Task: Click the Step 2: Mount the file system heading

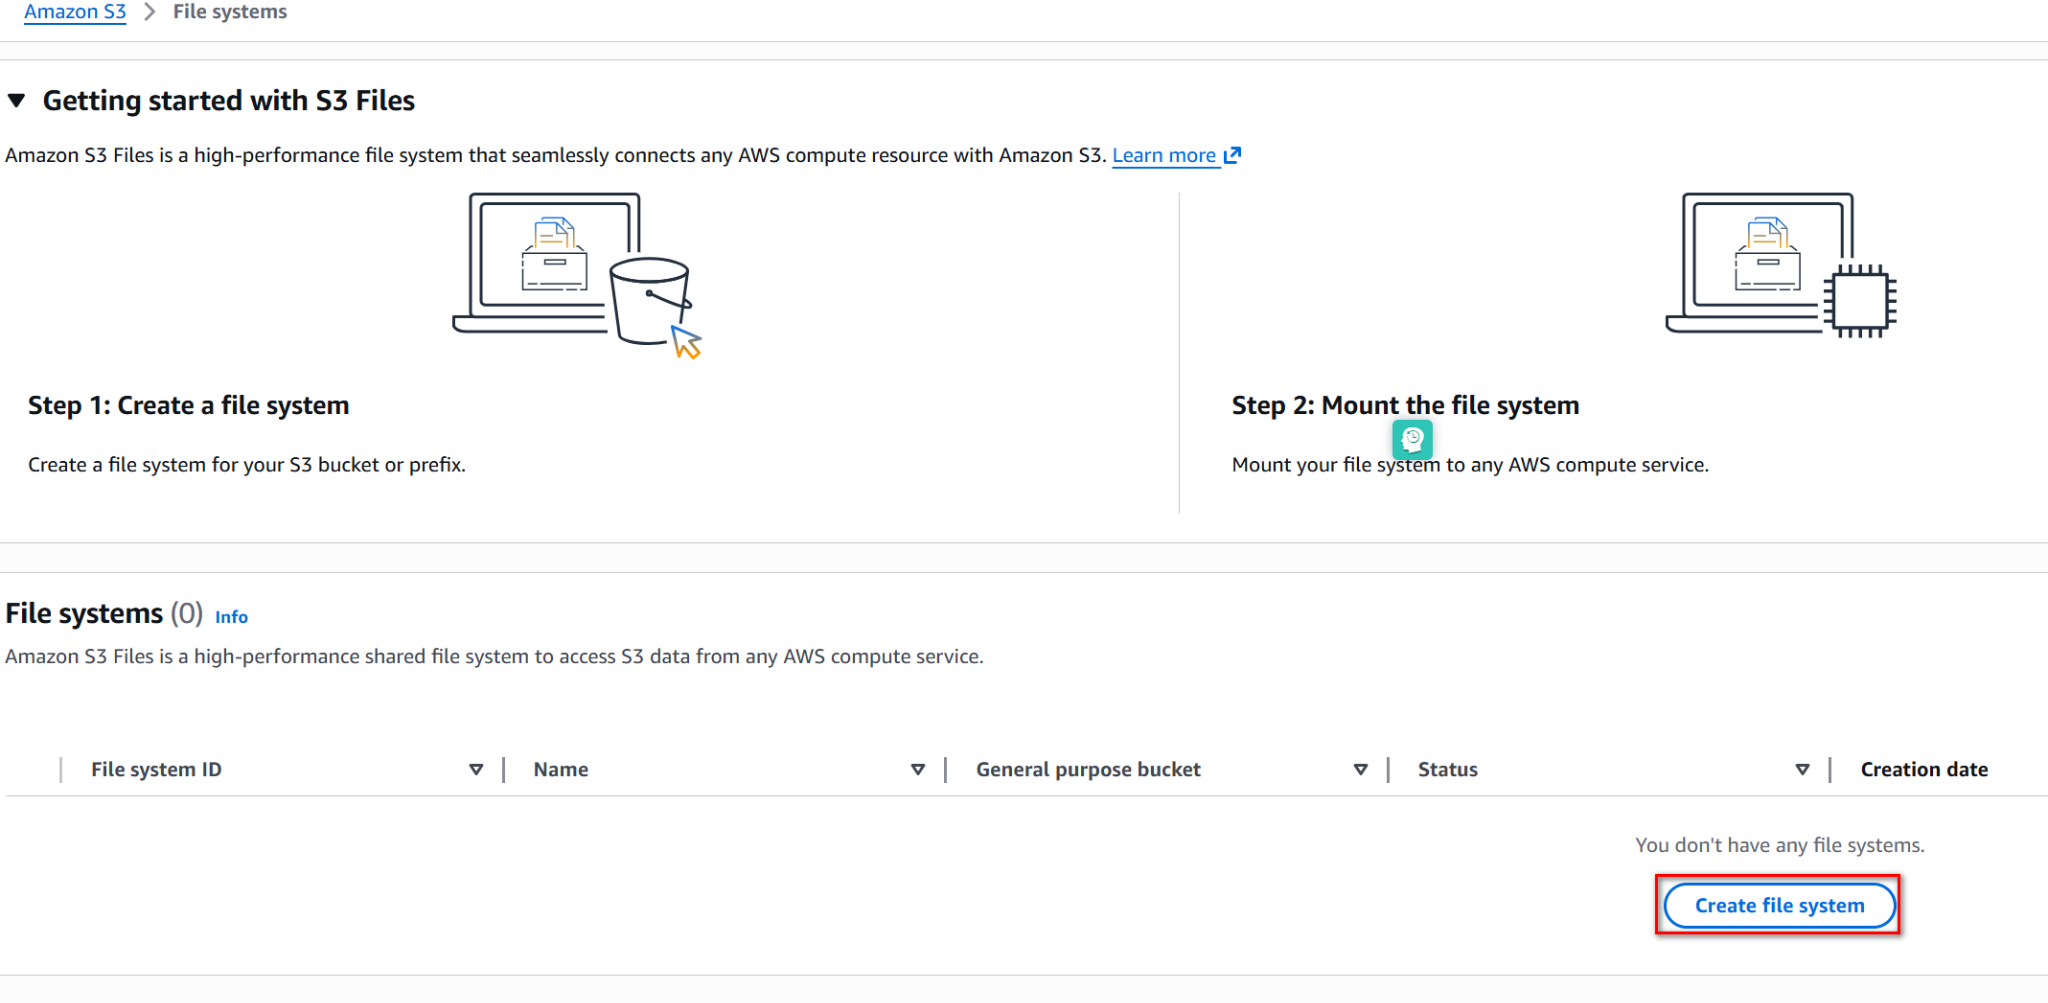Action: [x=1405, y=405]
